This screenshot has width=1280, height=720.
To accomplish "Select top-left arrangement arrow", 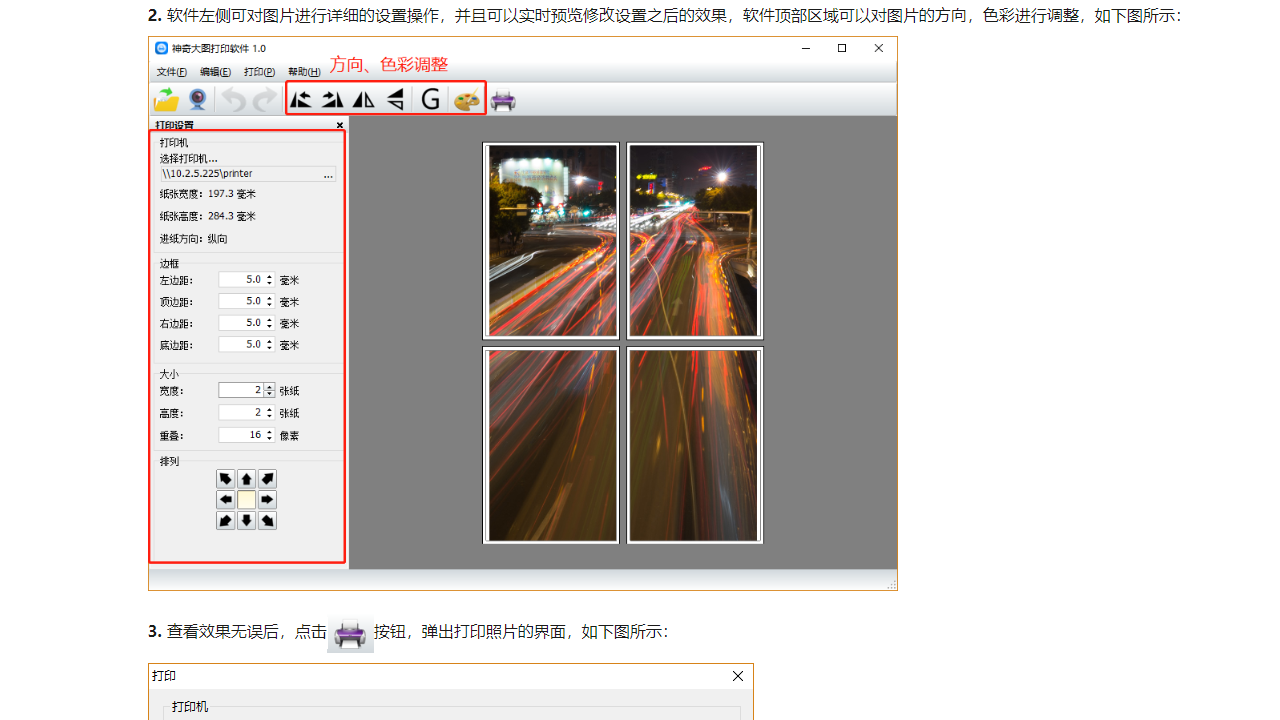I will (226, 479).
